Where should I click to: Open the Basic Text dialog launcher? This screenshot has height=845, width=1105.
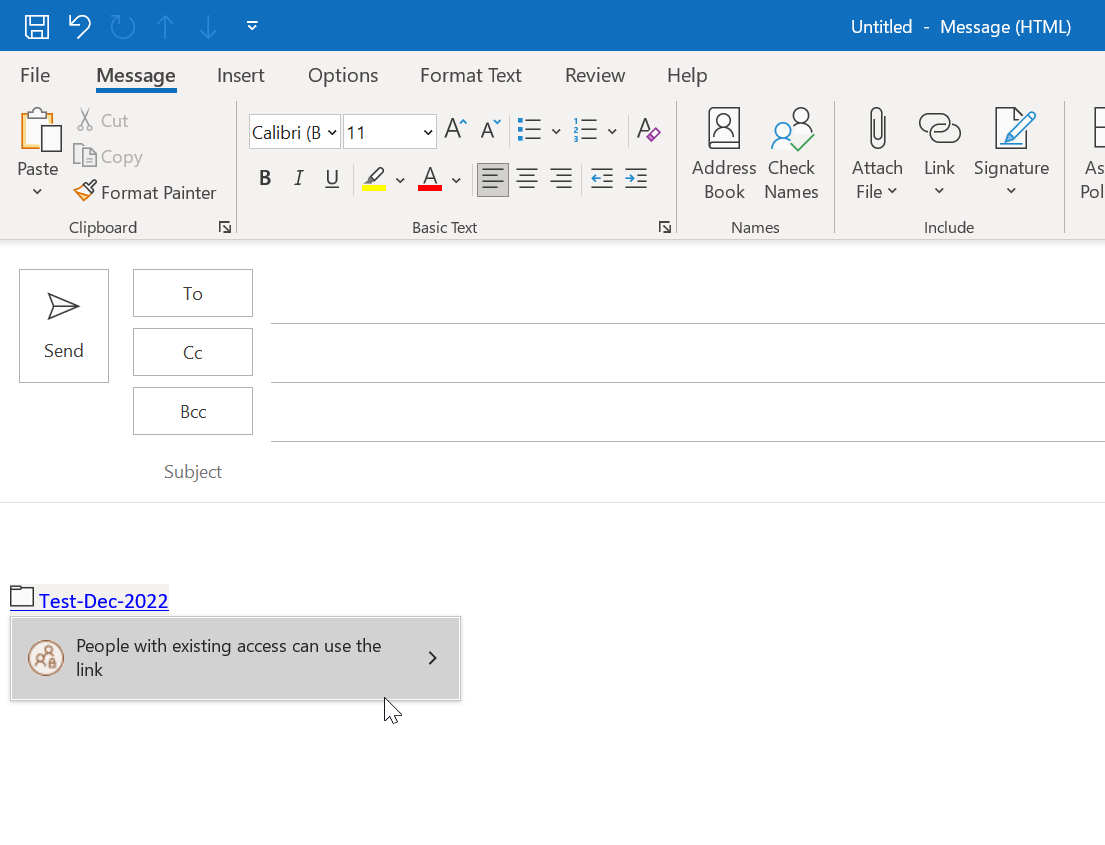tap(665, 227)
